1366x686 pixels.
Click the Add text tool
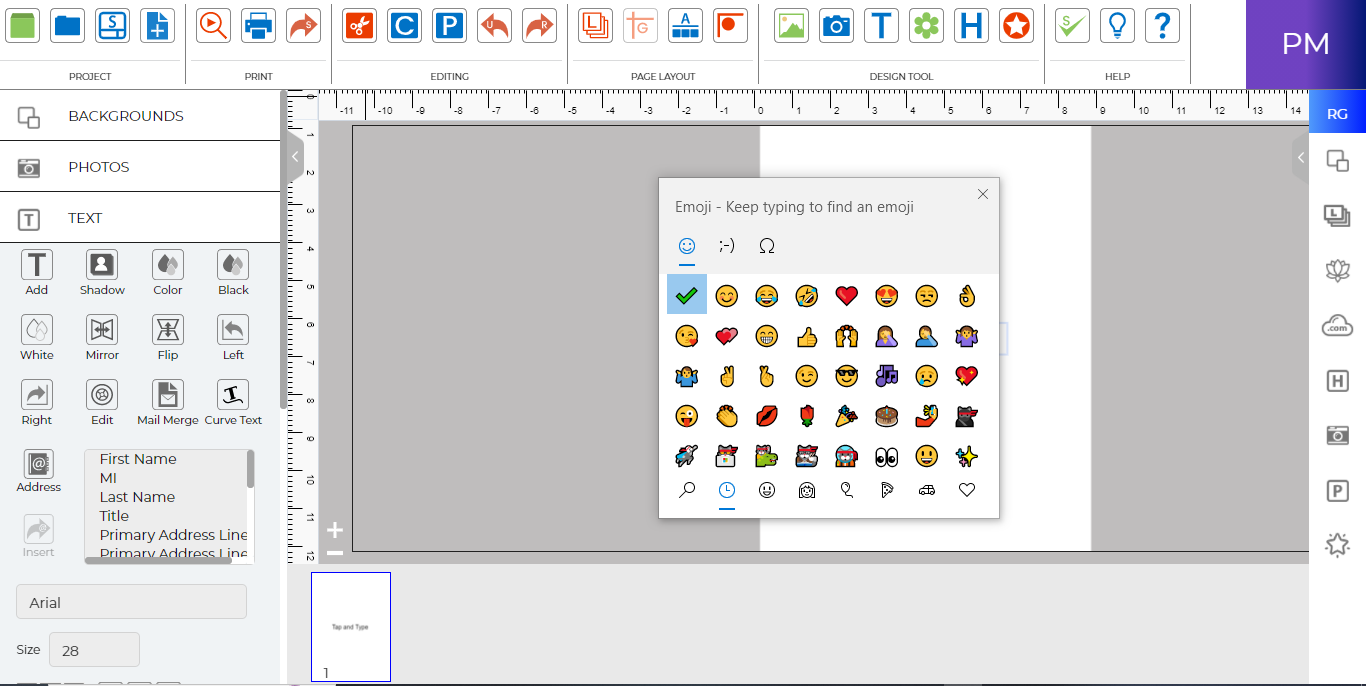point(37,273)
